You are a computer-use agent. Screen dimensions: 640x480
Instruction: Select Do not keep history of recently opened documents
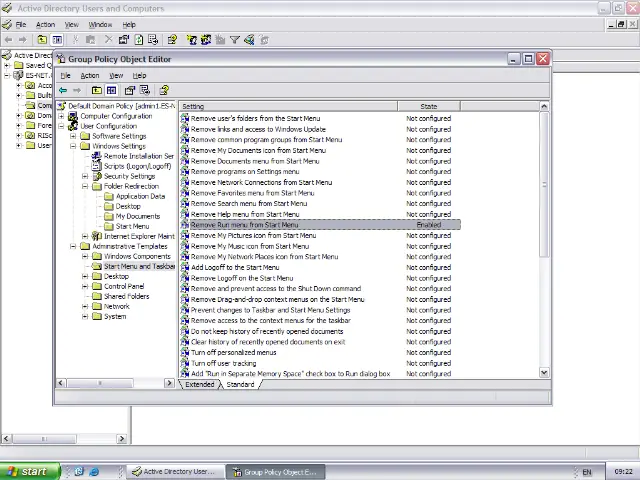[267, 331]
